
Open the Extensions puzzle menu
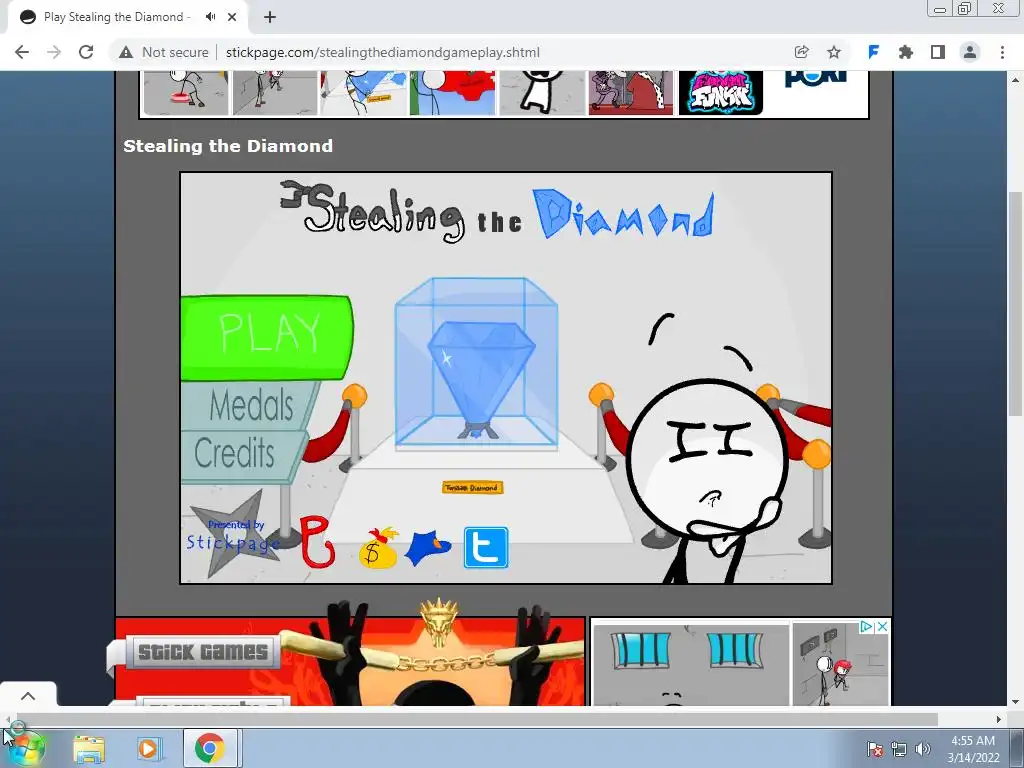tap(905, 52)
